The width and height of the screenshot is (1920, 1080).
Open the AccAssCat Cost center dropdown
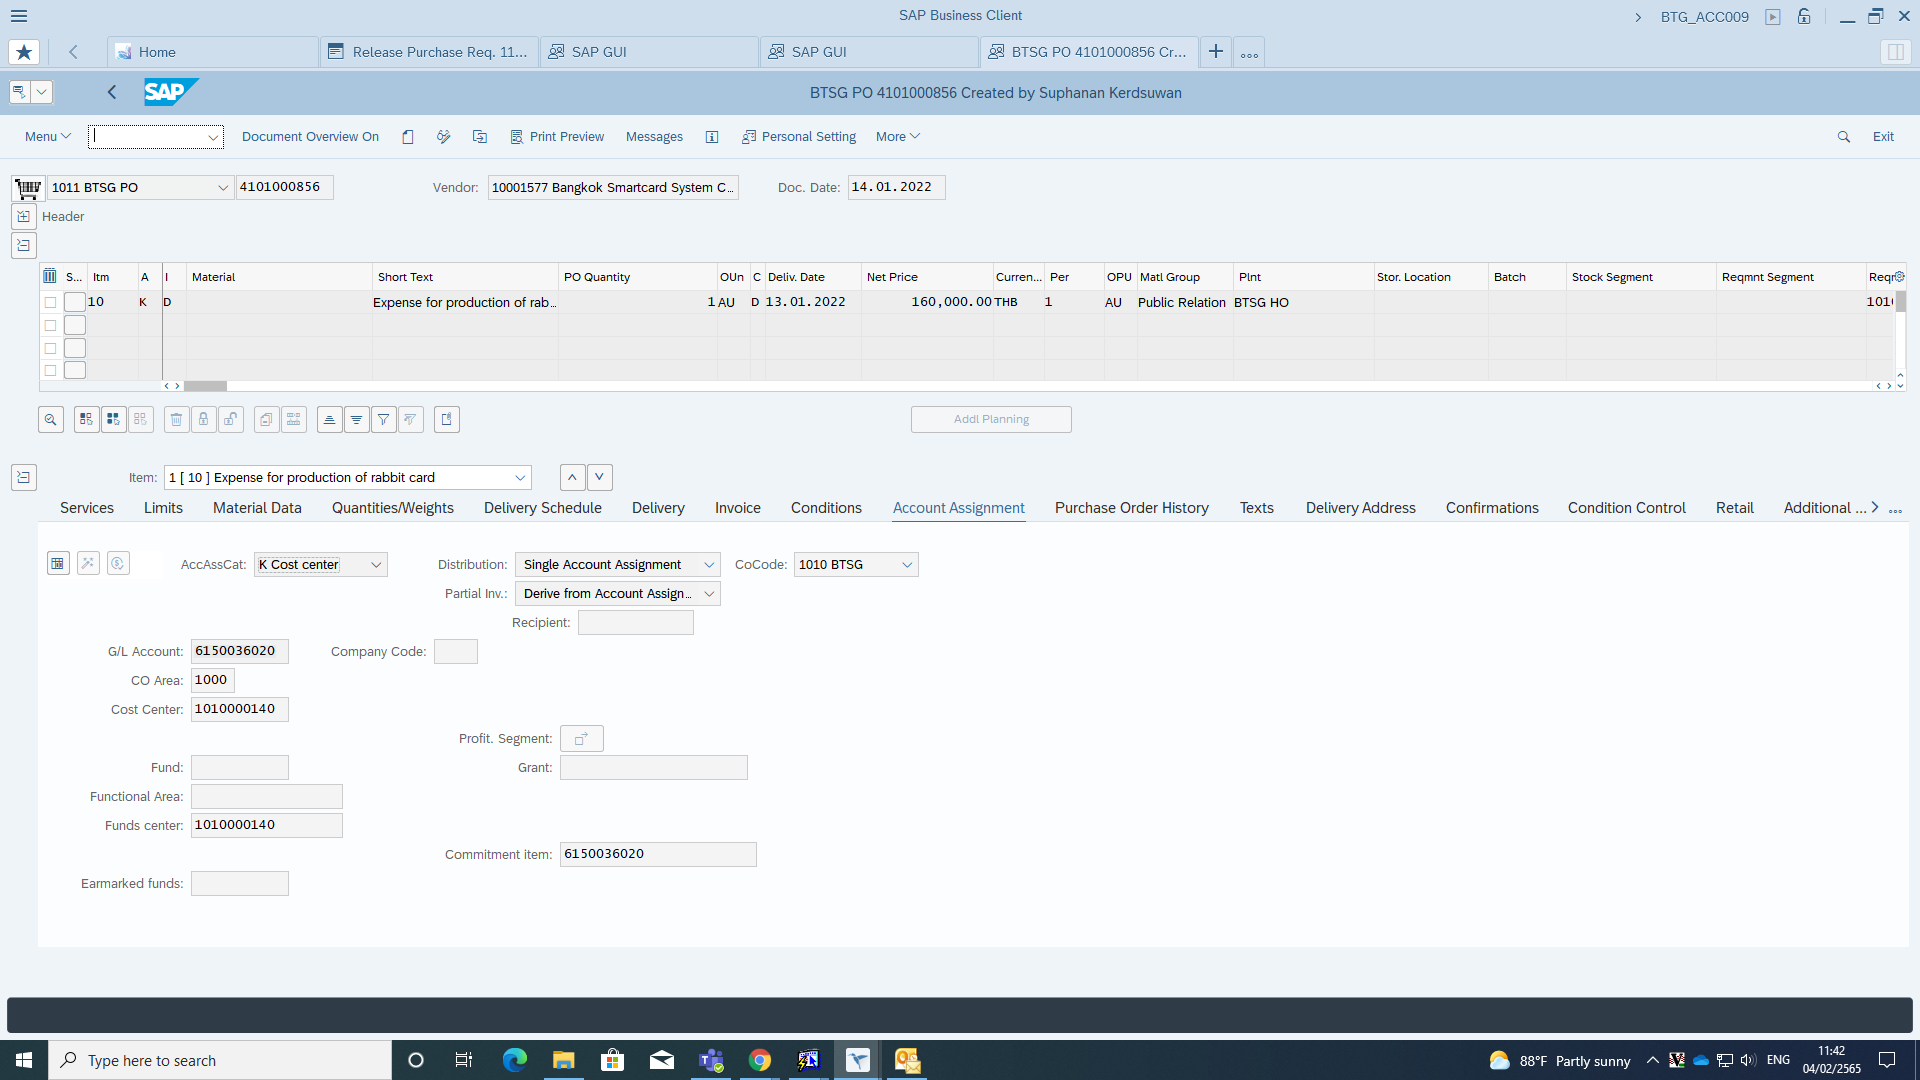(x=376, y=565)
